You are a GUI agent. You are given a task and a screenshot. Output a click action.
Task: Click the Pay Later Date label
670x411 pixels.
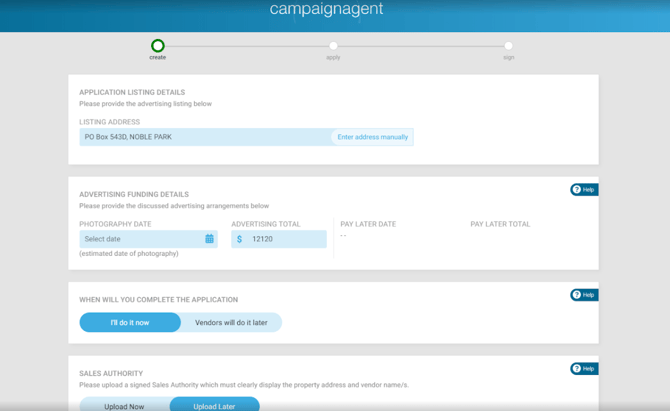pos(368,224)
